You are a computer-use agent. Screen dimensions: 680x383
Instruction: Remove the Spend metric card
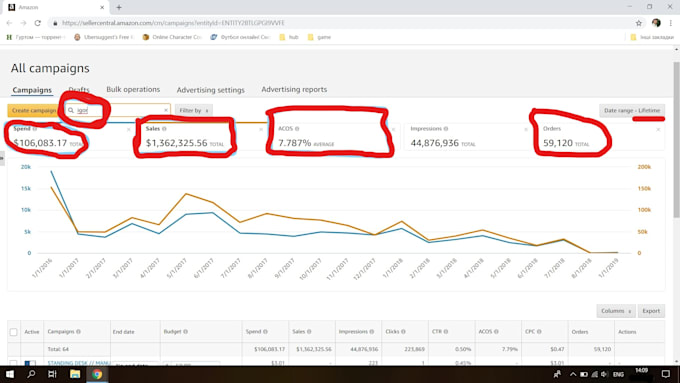(x=128, y=130)
